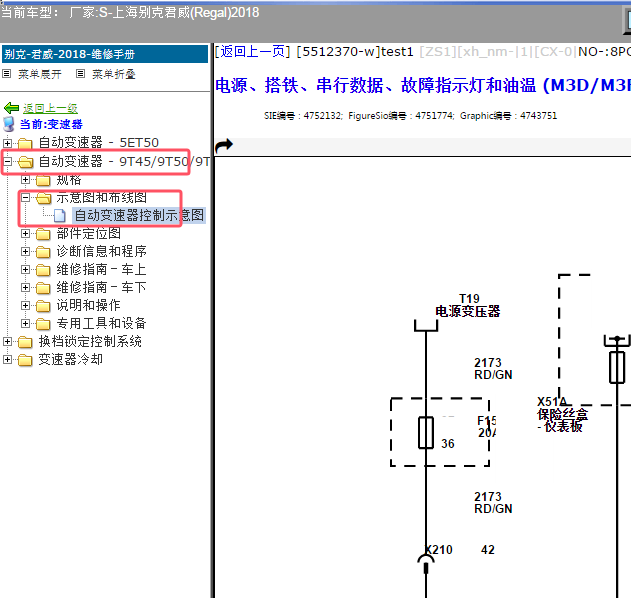
Task: Select the 专用工具和设备 tree label
Action: (x=101, y=323)
